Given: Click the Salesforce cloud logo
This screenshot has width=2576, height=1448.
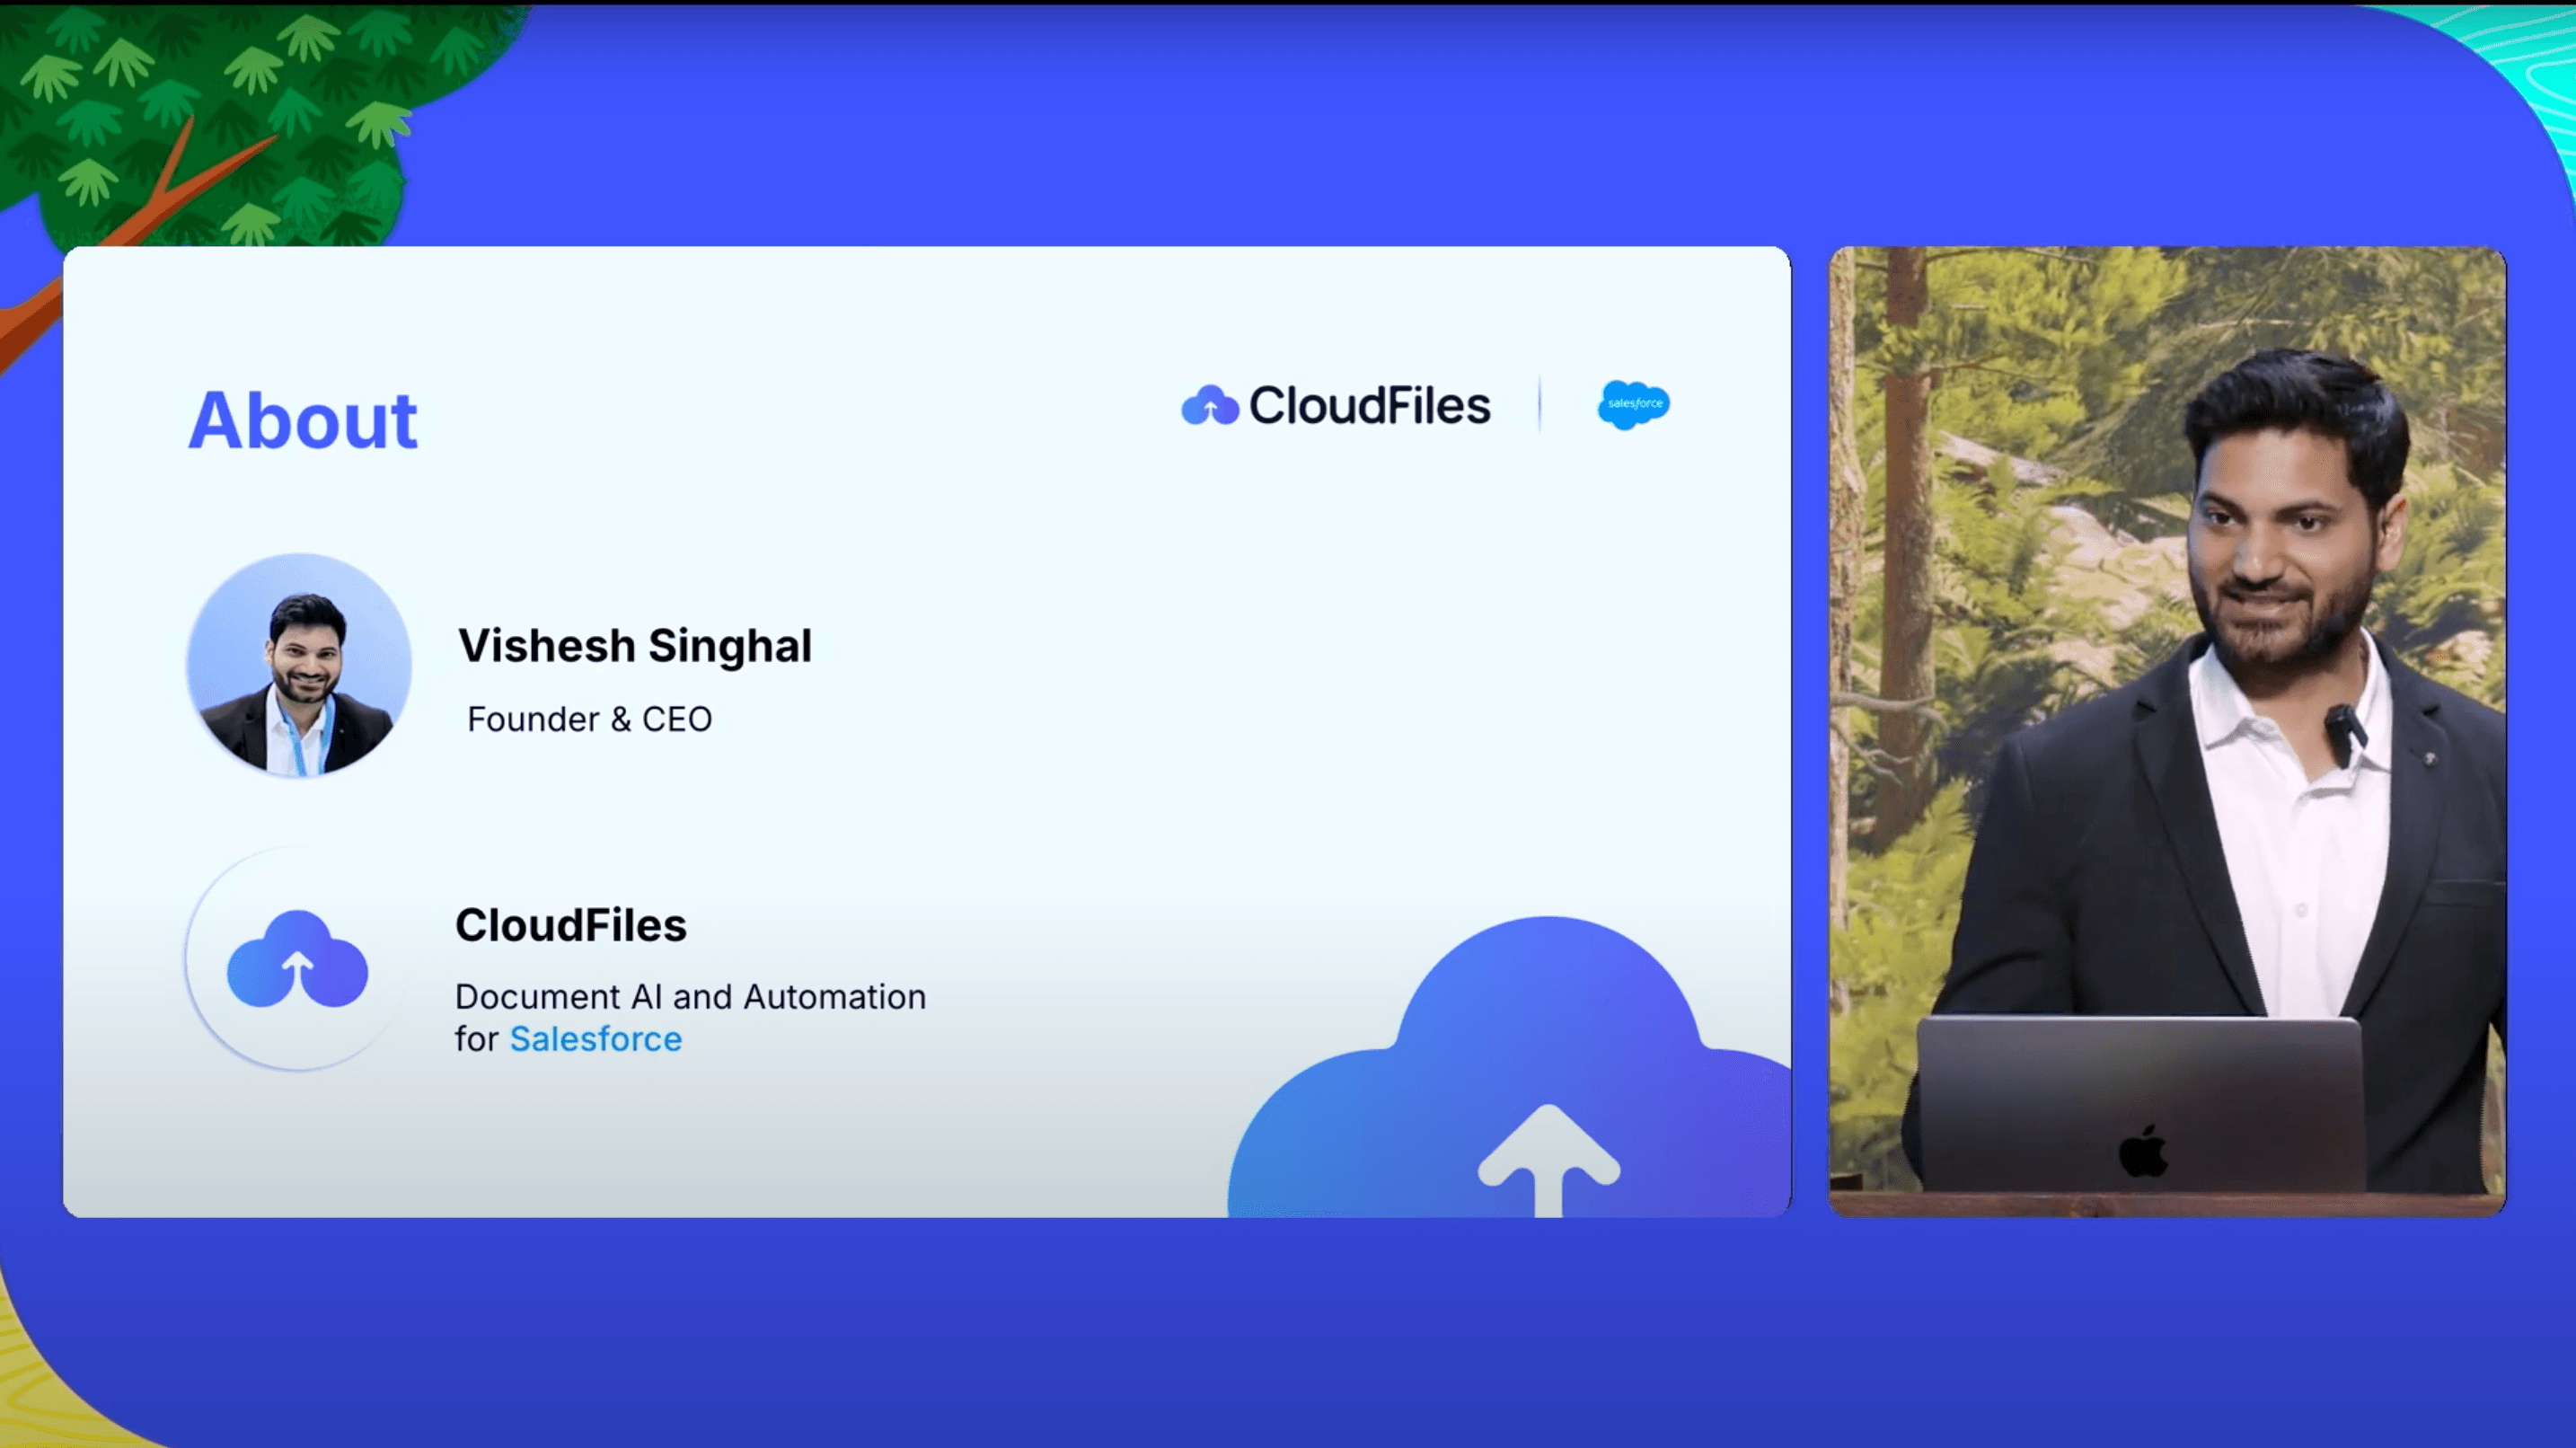Looking at the screenshot, I should [x=1633, y=405].
